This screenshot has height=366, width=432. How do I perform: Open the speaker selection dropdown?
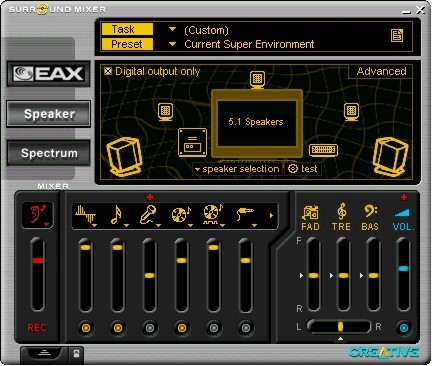pyautogui.click(x=237, y=169)
